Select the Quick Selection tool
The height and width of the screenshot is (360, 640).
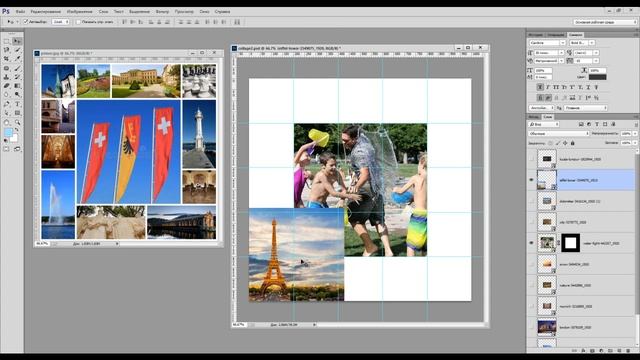tap(17, 50)
